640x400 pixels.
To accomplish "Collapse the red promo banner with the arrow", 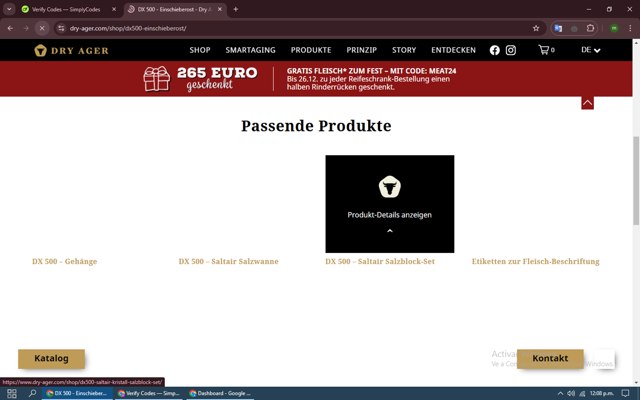I will point(587,103).
